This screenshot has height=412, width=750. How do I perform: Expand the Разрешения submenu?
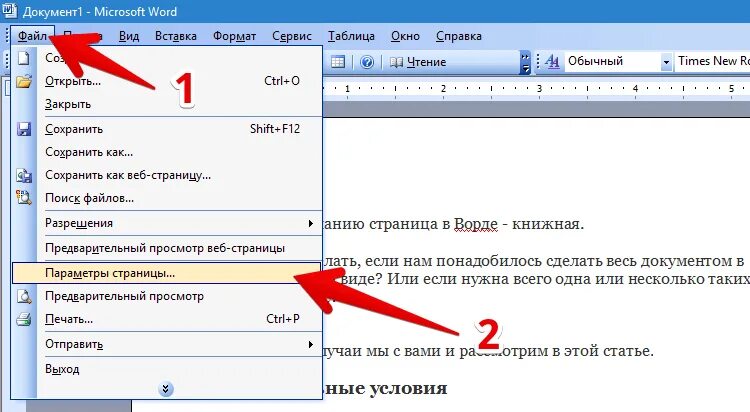(x=167, y=223)
